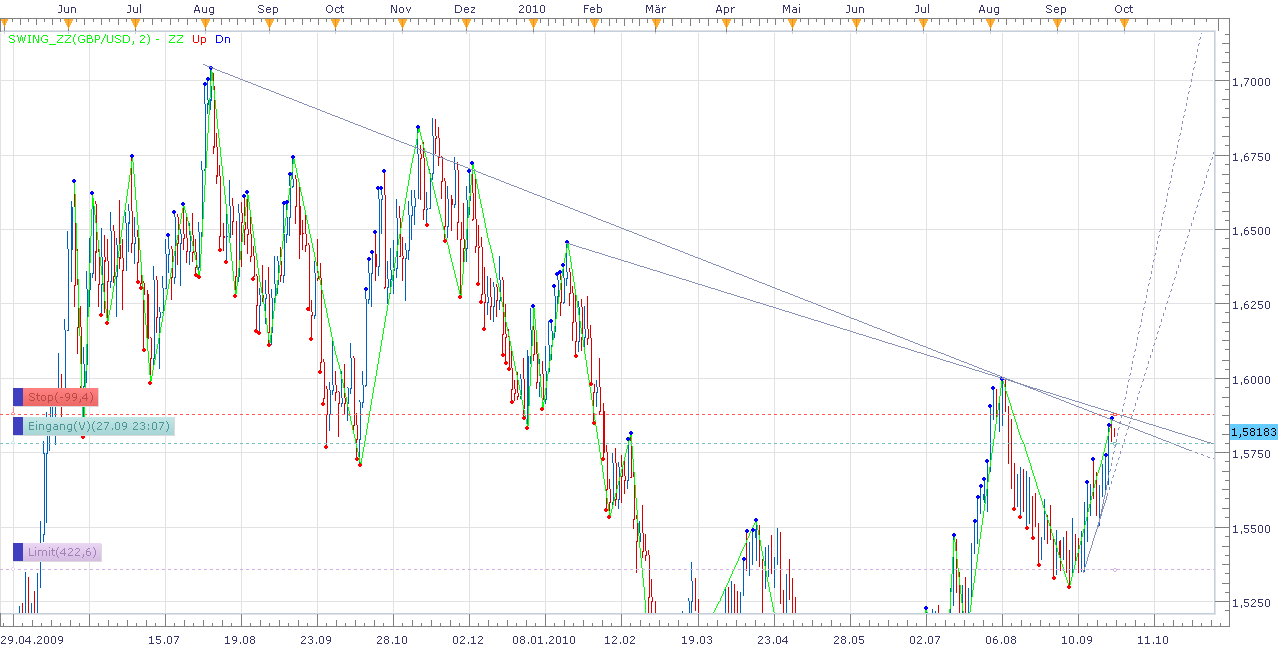Click the SWING_ZZ(GBP/USD, 2) indicator title
Viewport: 1286px width, 651px height.
[x=80, y=40]
